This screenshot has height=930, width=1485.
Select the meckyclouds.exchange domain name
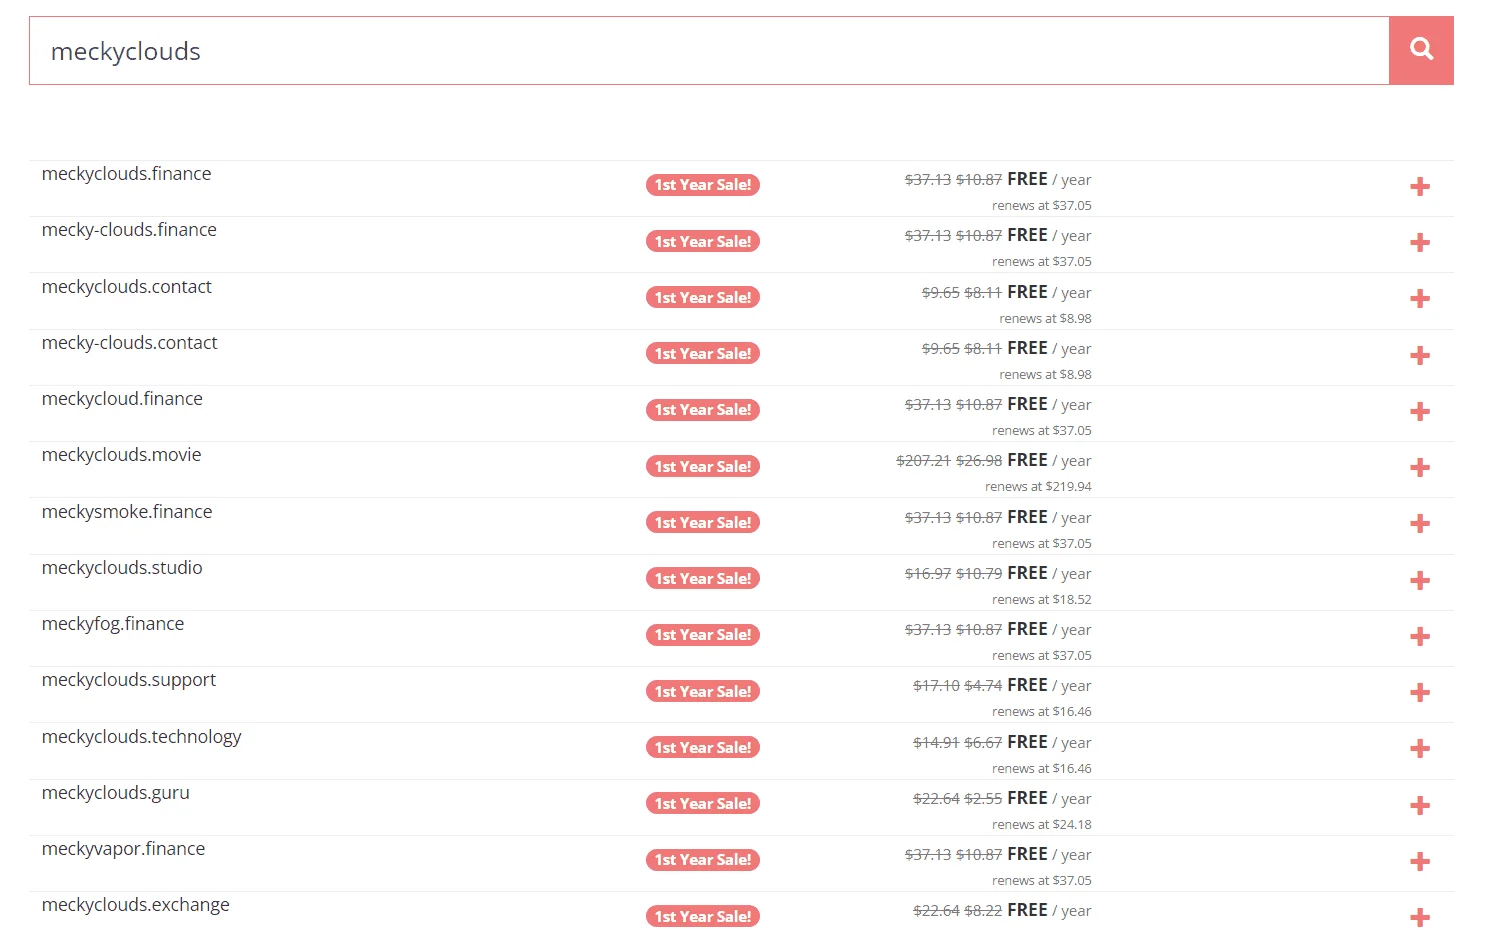(x=135, y=906)
